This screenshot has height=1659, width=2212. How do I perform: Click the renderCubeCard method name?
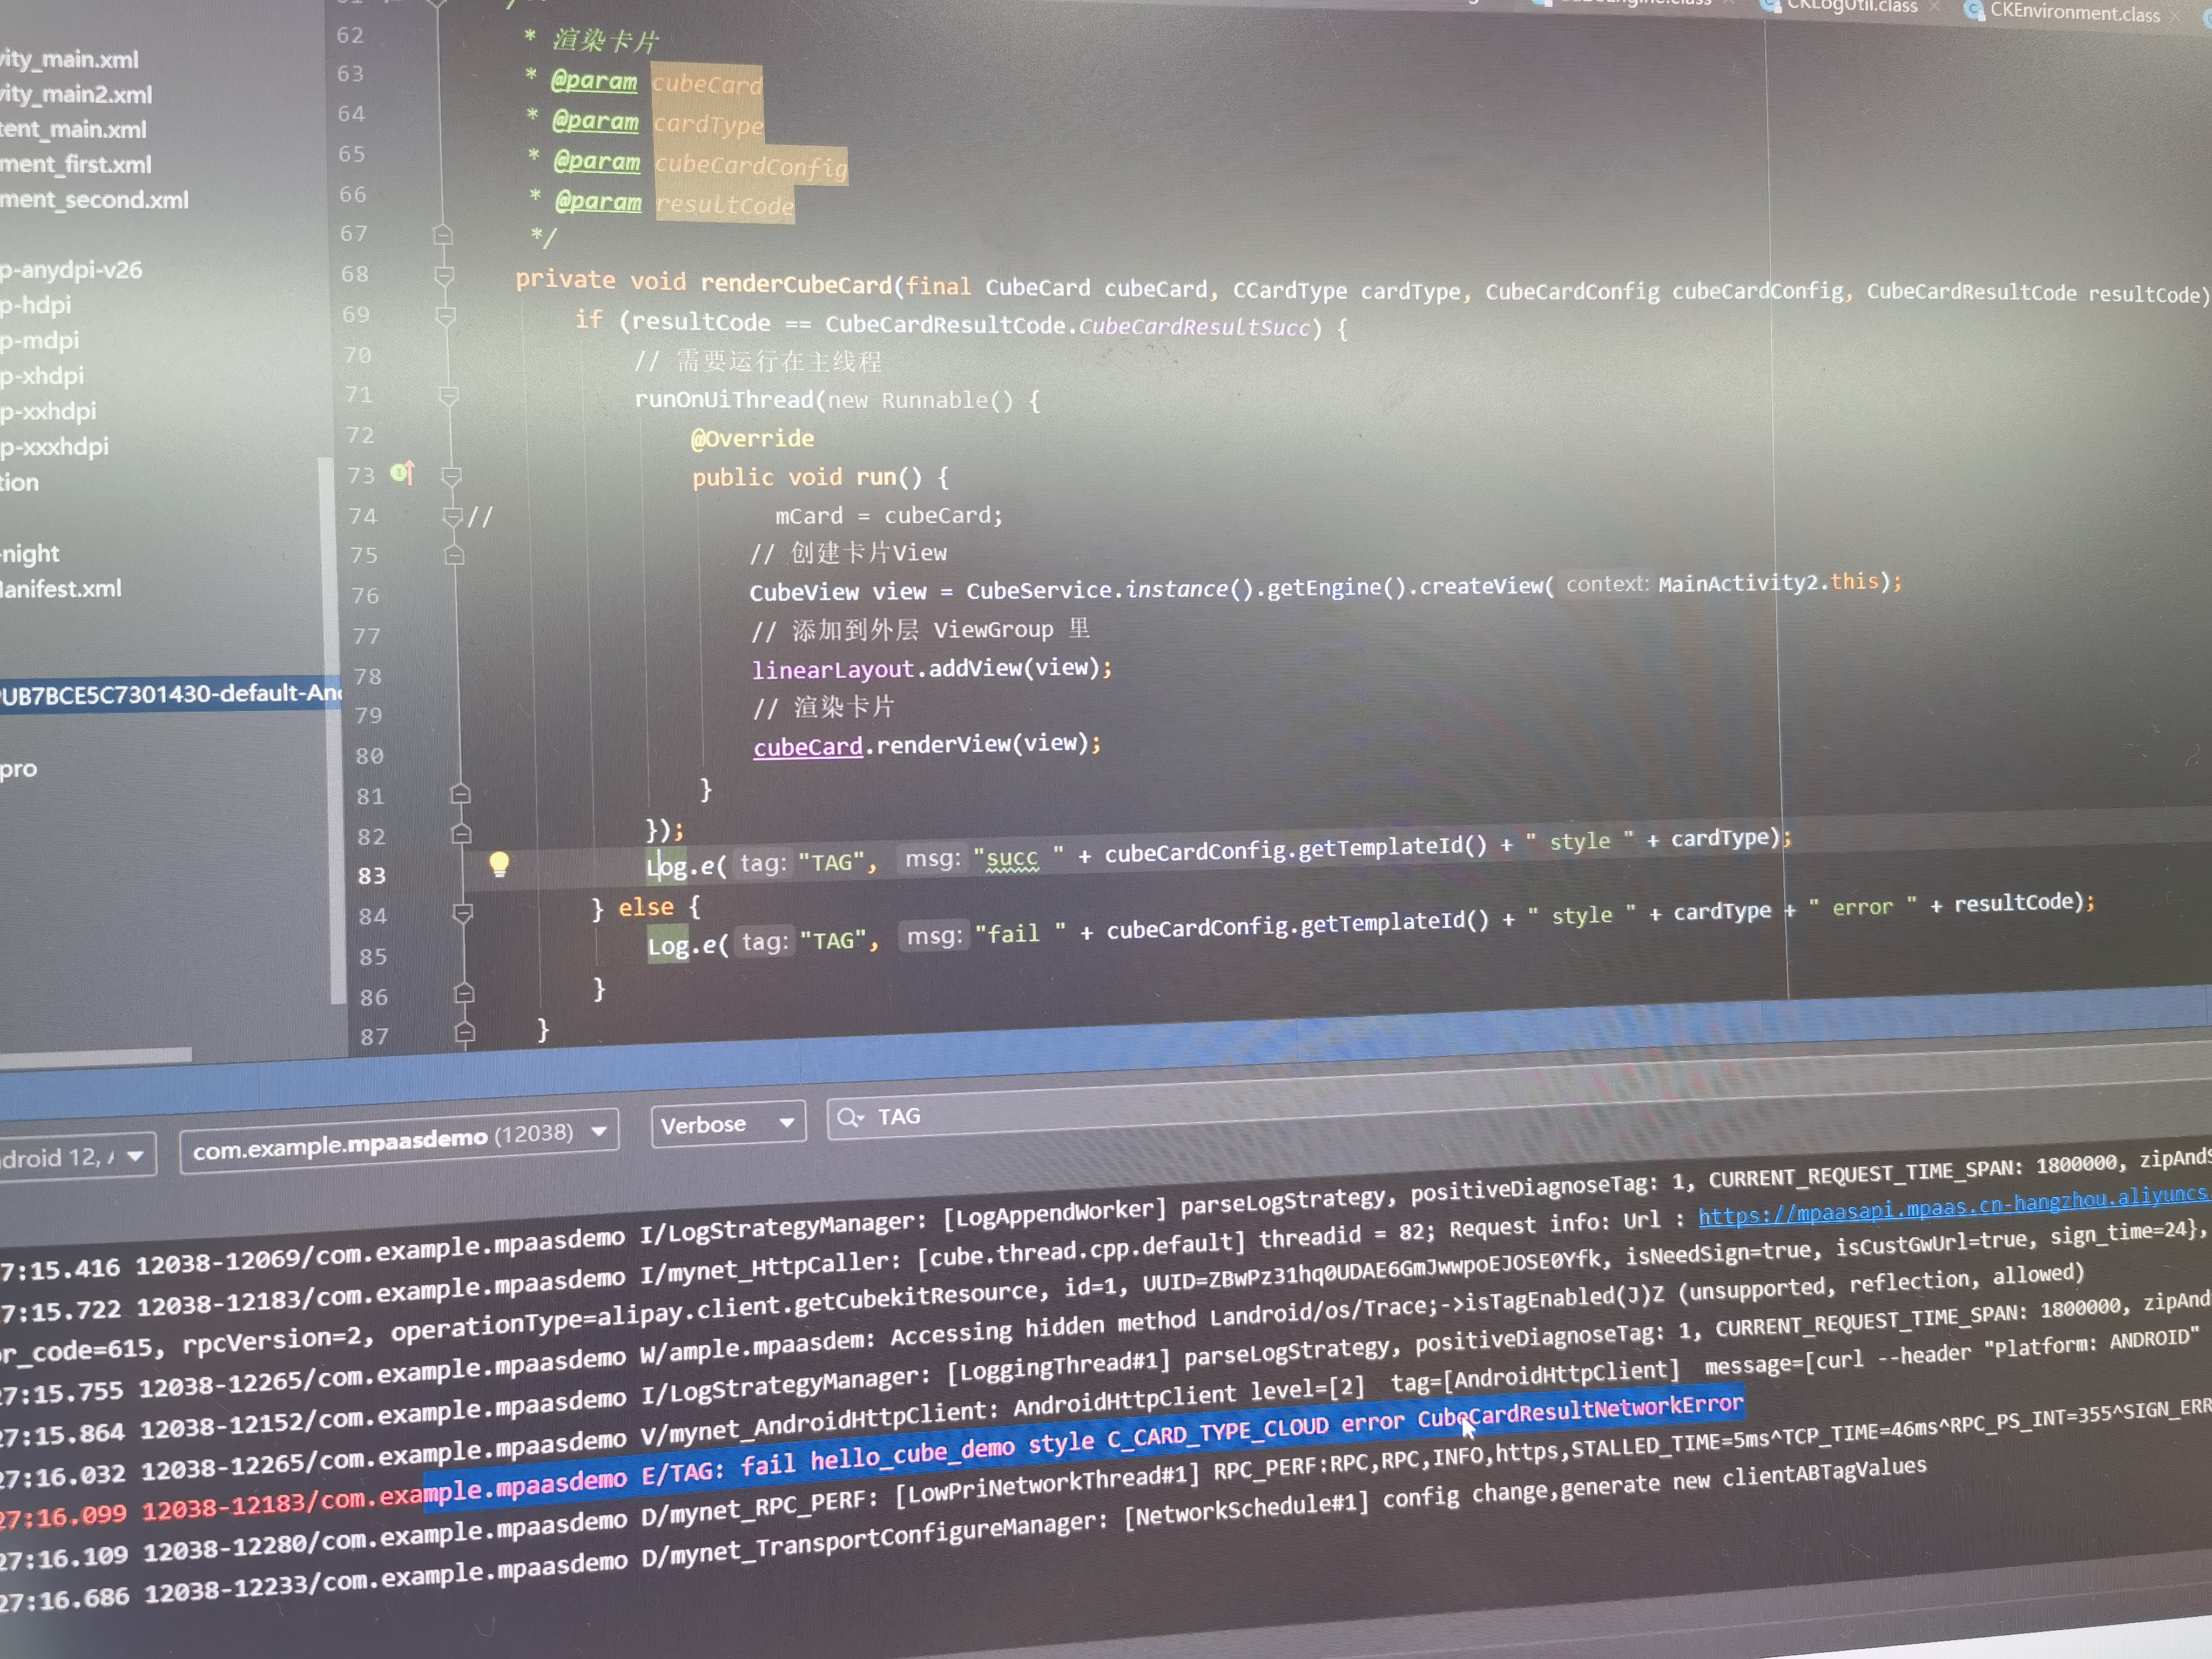[x=796, y=284]
